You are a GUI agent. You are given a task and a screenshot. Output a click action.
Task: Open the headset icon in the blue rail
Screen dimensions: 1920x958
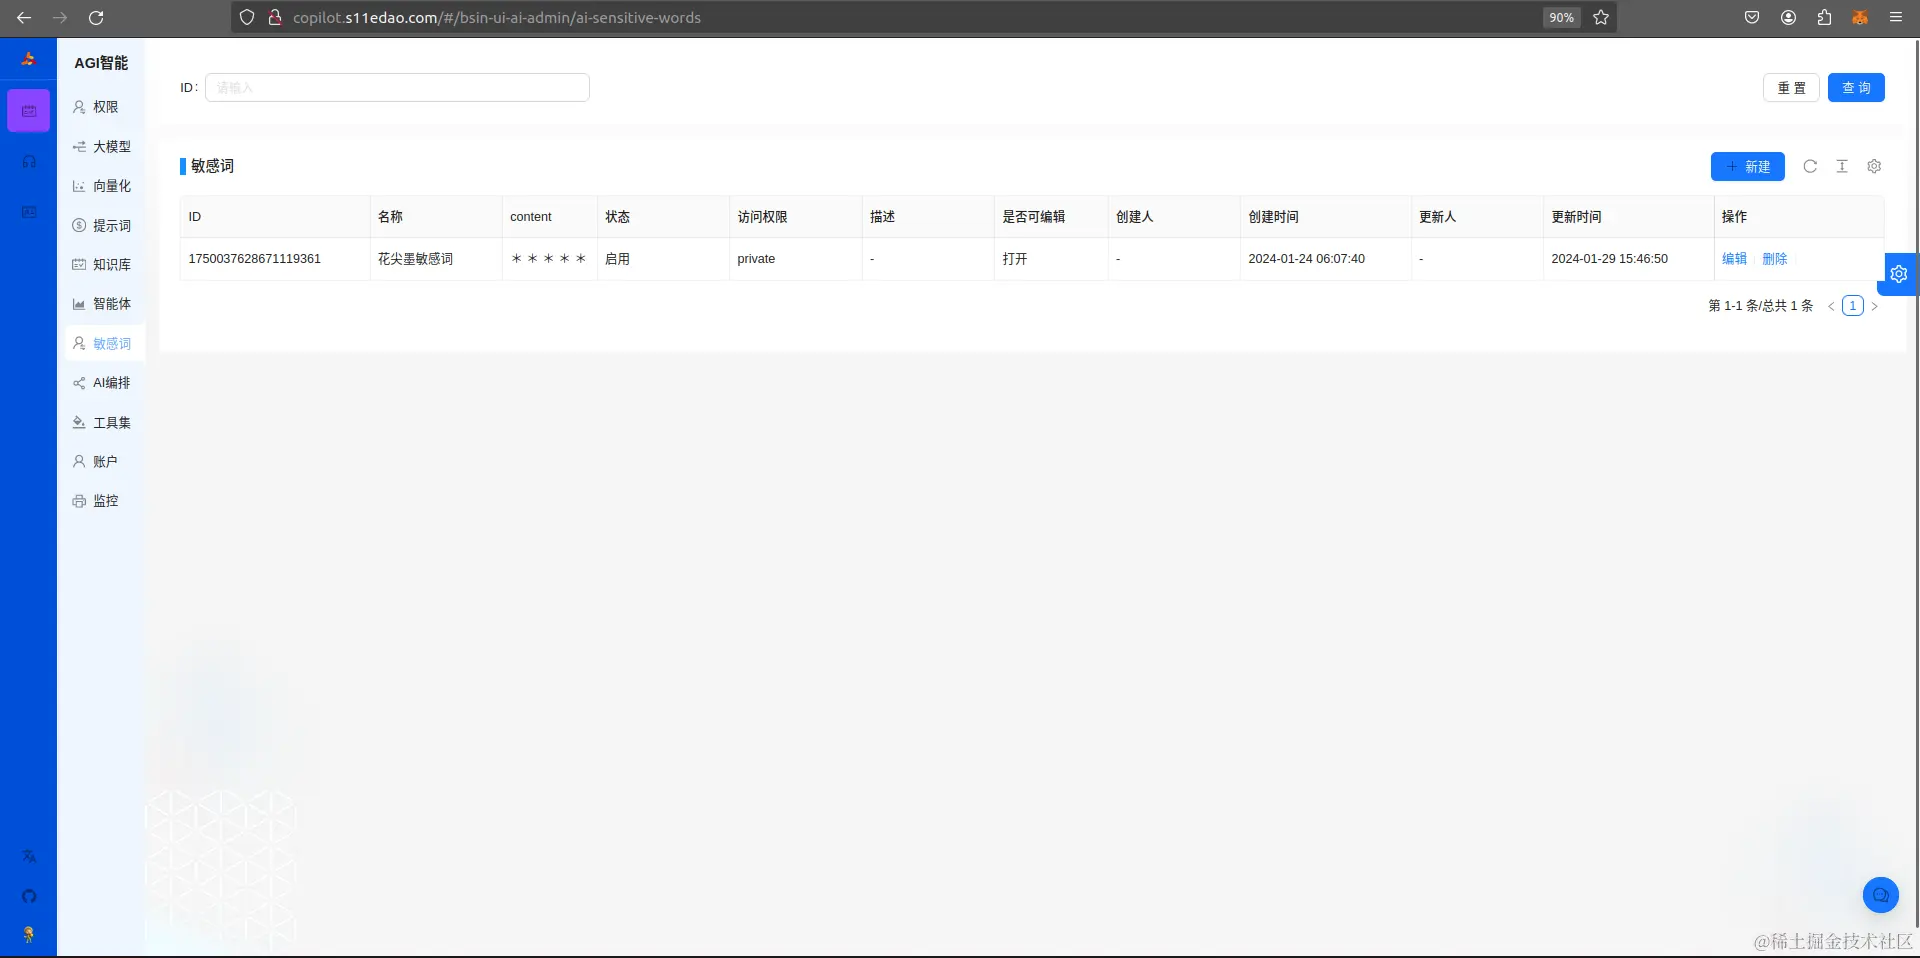[x=29, y=162]
